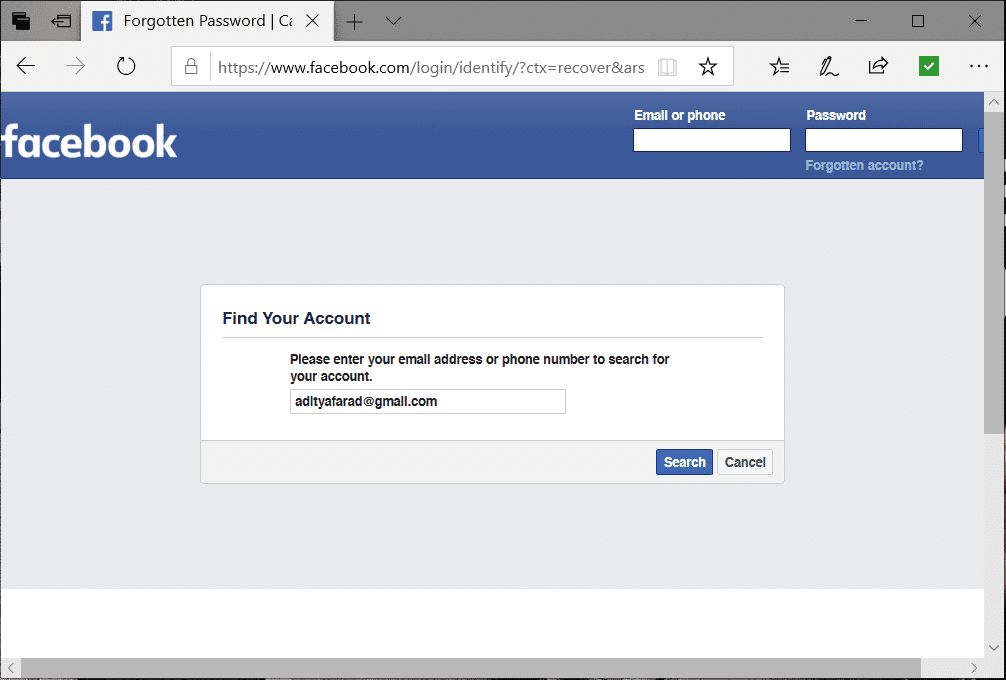Click the Share page icon
This screenshot has width=1006, height=680.
878,67
